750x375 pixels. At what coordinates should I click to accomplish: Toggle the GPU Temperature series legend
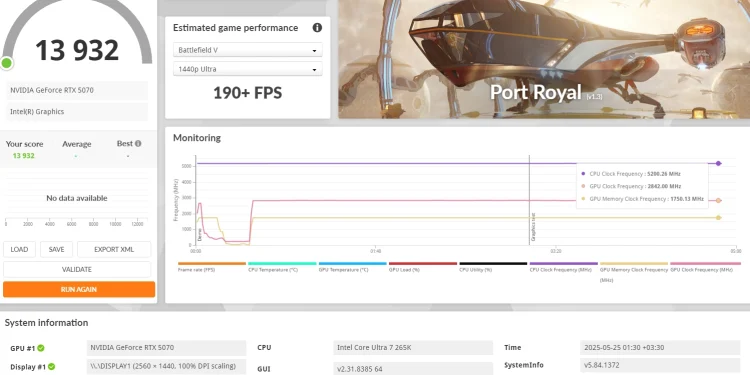pyautogui.click(x=353, y=266)
